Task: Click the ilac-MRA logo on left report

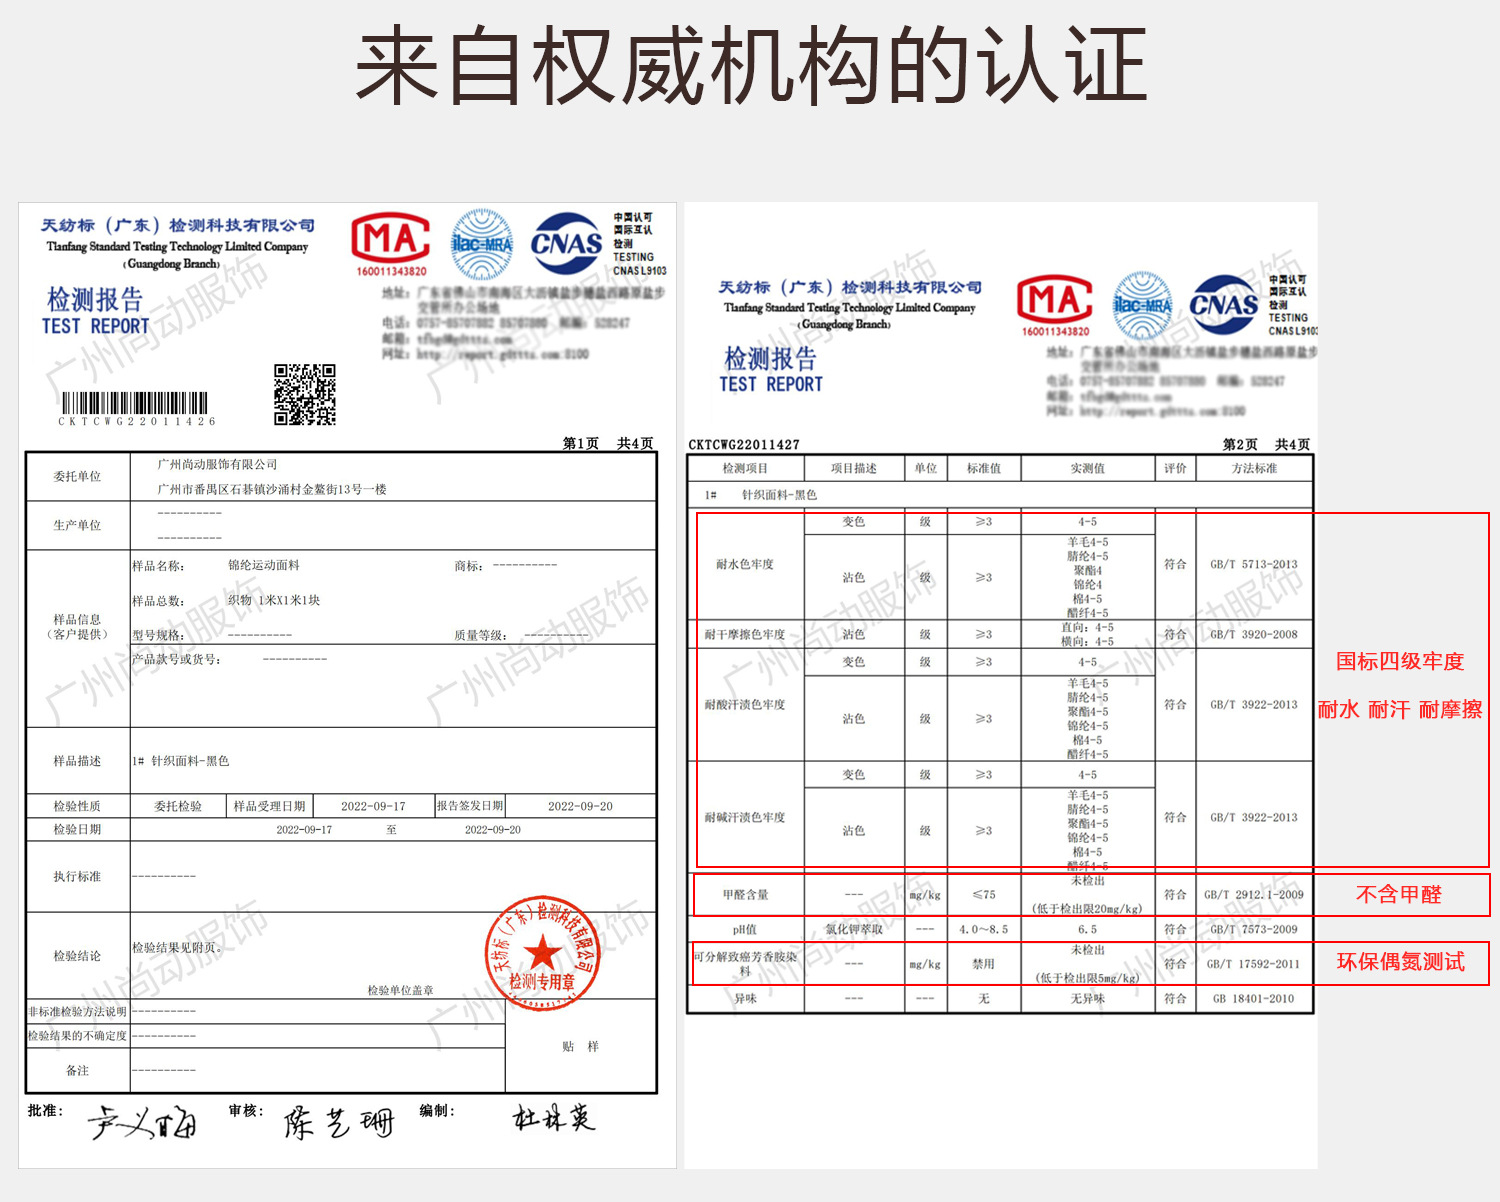Action: click(481, 244)
